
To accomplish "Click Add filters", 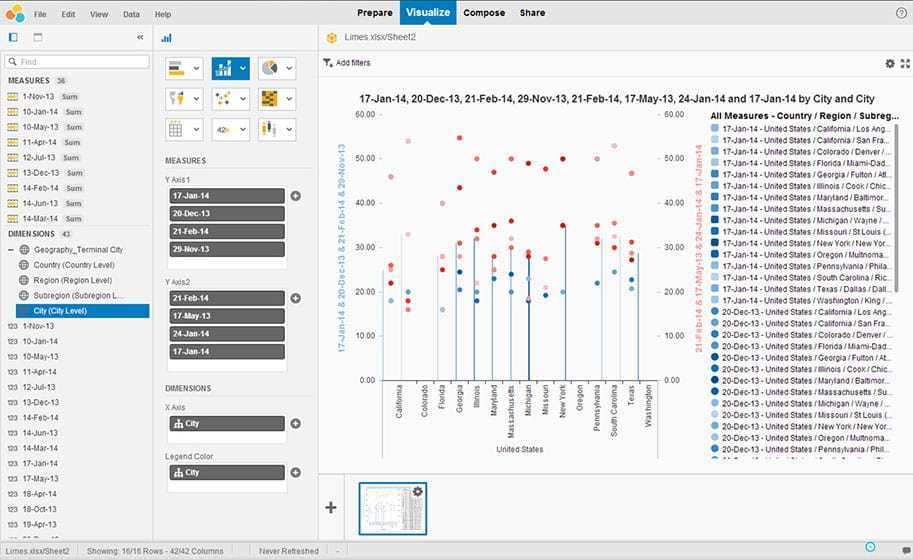I will click(347, 63).
